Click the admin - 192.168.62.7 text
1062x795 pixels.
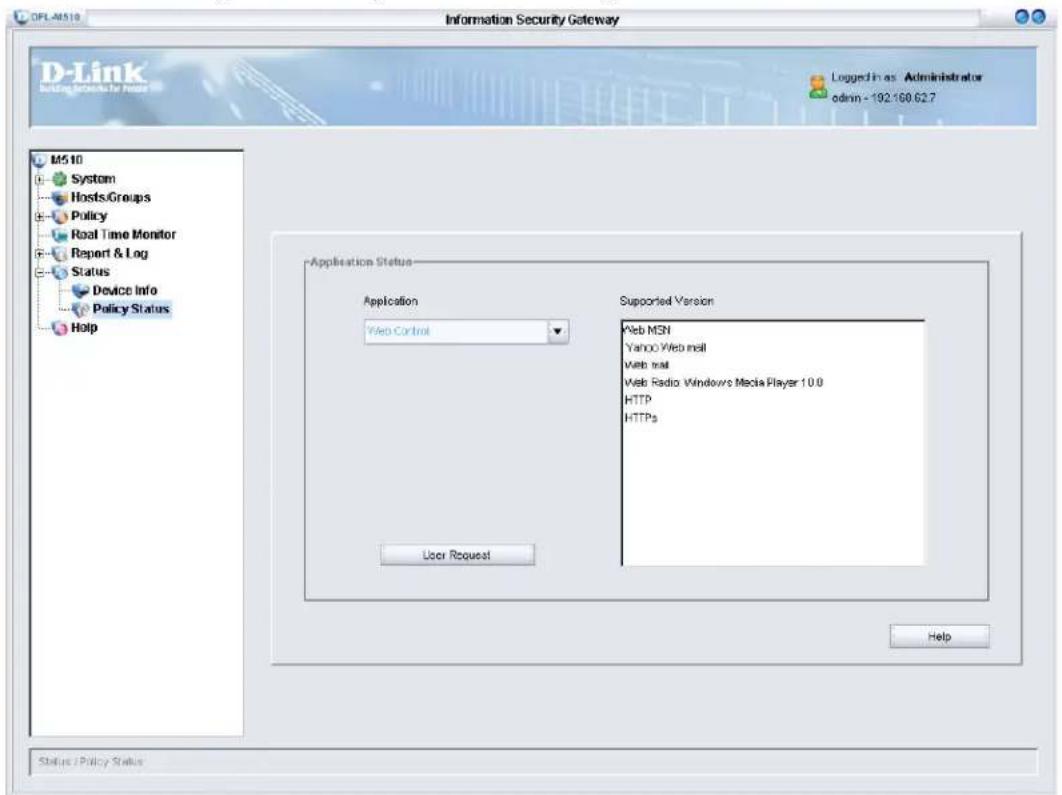[x=884, y=98]
